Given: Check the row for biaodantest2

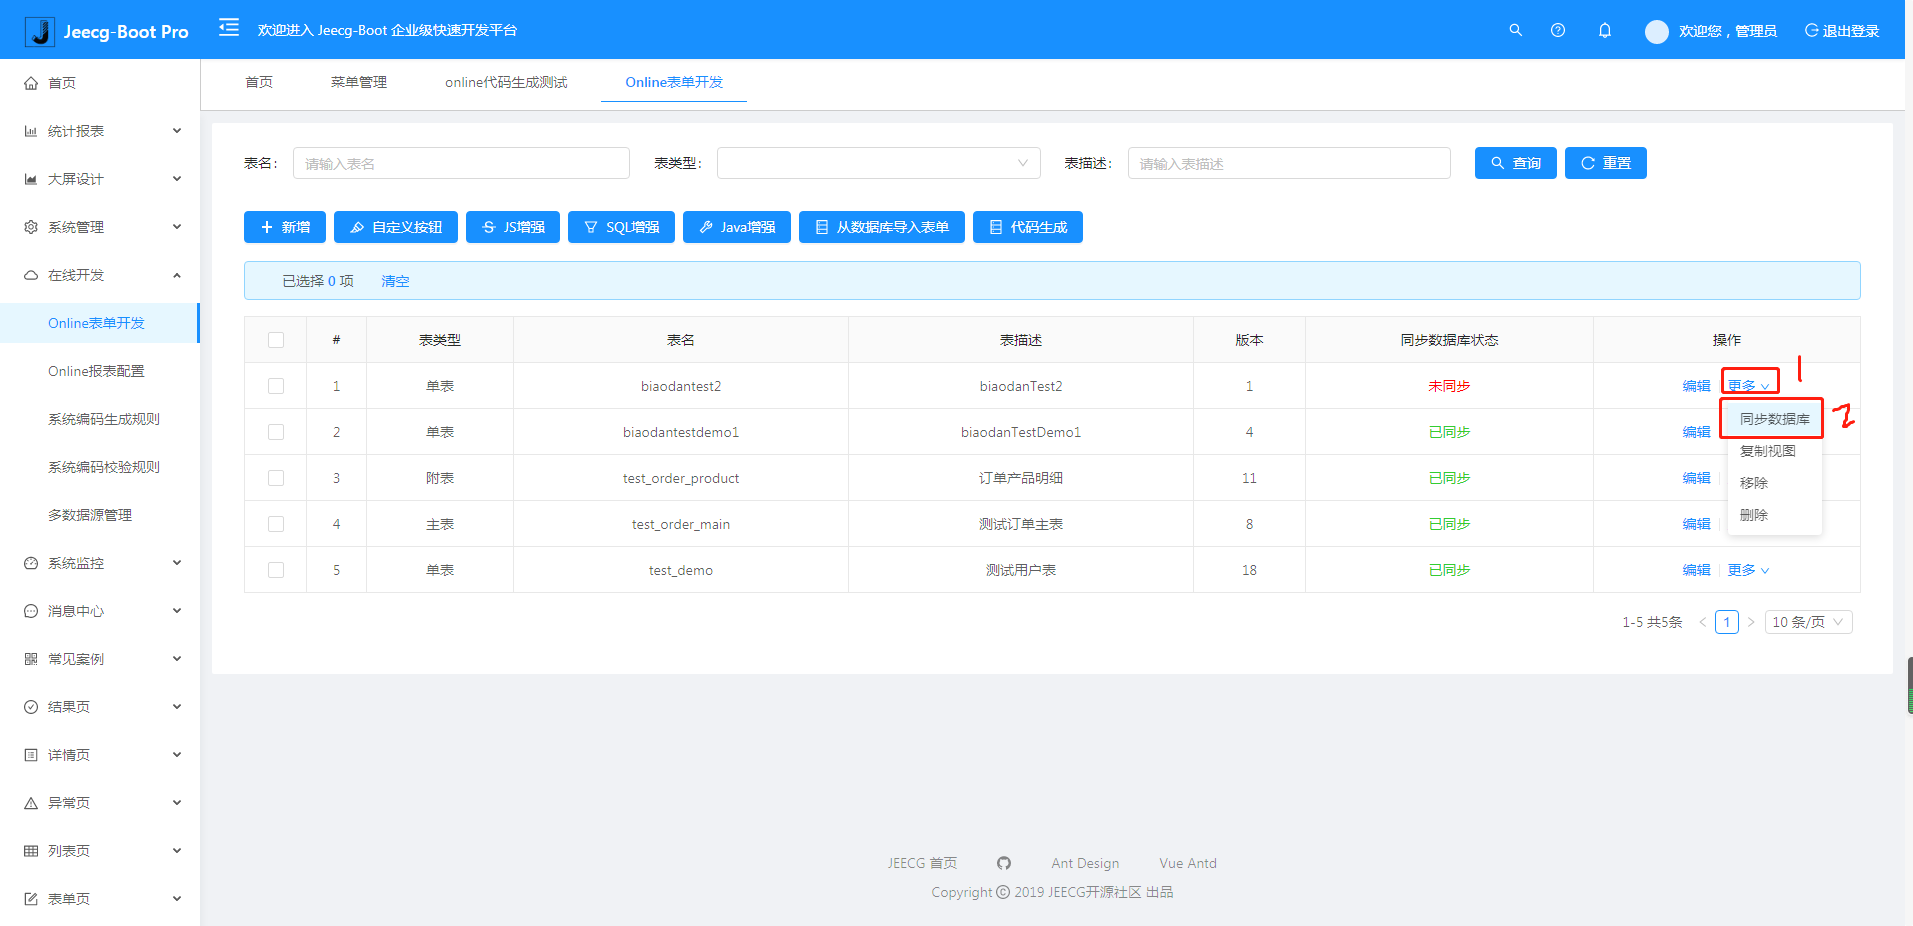Looking at the screenshot, I should coord(276,386).
